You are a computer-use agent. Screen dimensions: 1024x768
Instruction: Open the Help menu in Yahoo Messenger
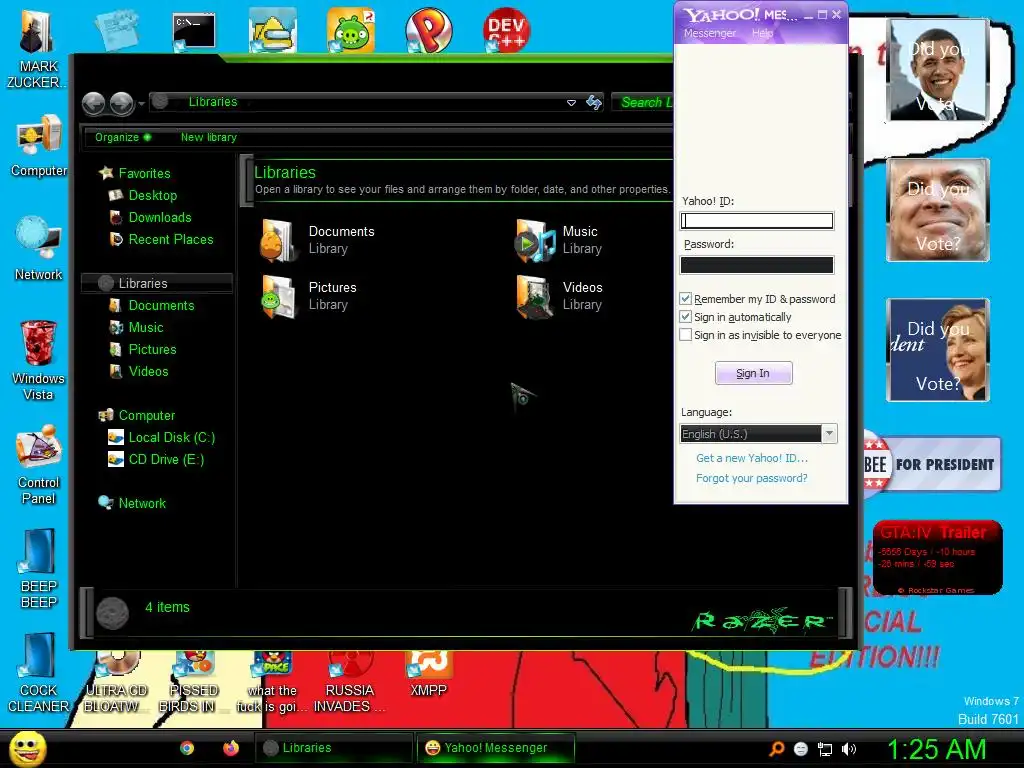[762, 33]
